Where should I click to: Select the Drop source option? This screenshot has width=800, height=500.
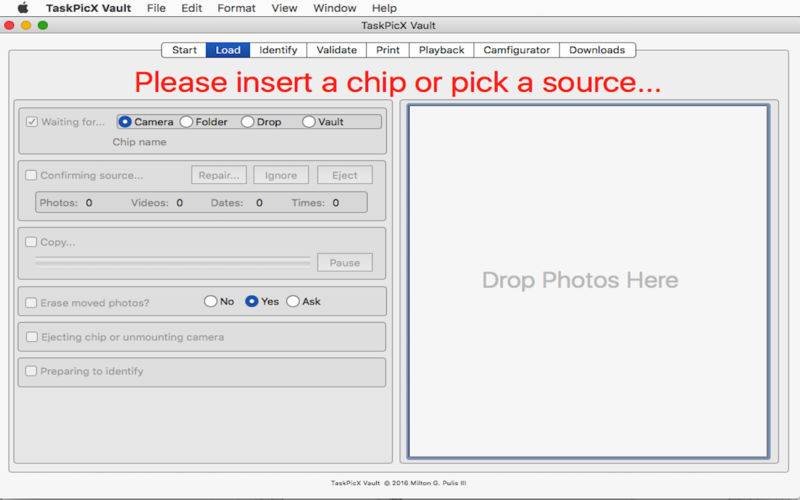pos(247,121)
